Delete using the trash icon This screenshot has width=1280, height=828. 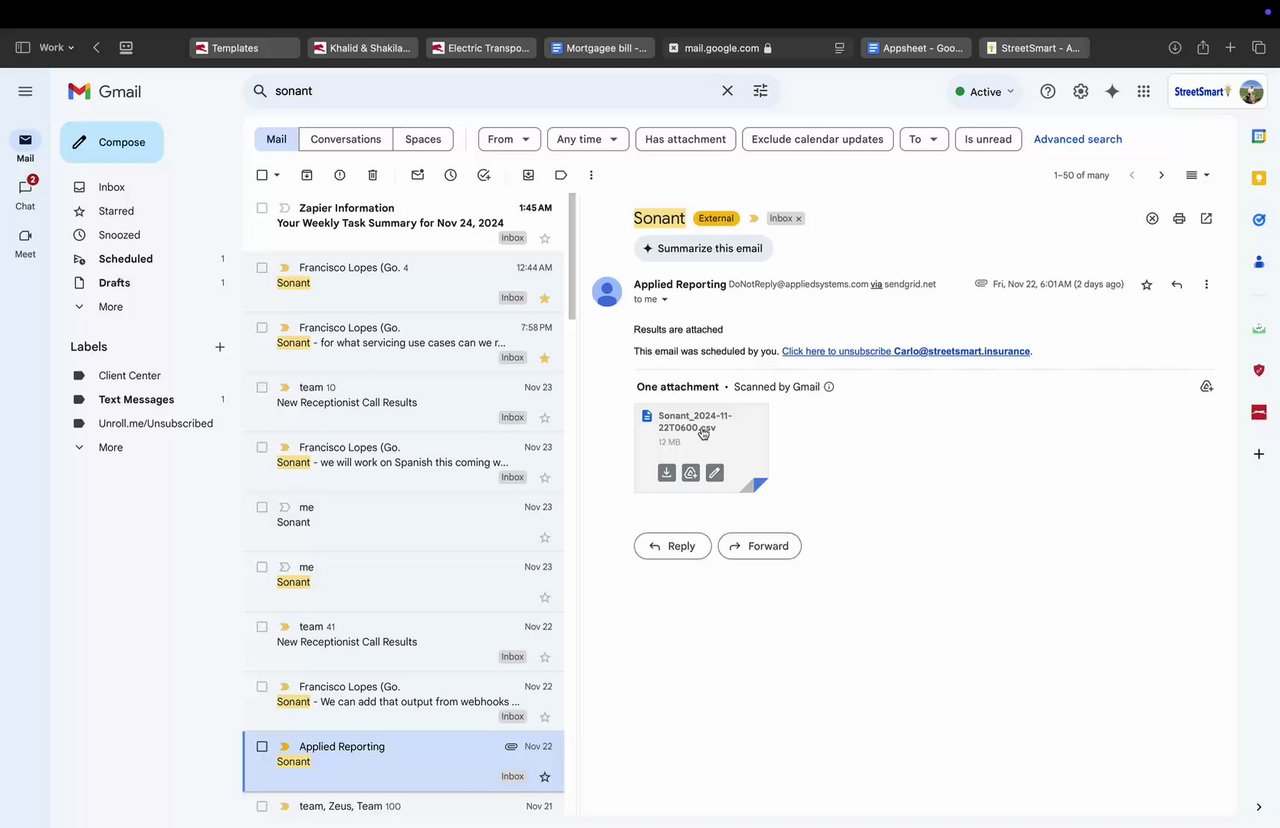coord(373,175)
